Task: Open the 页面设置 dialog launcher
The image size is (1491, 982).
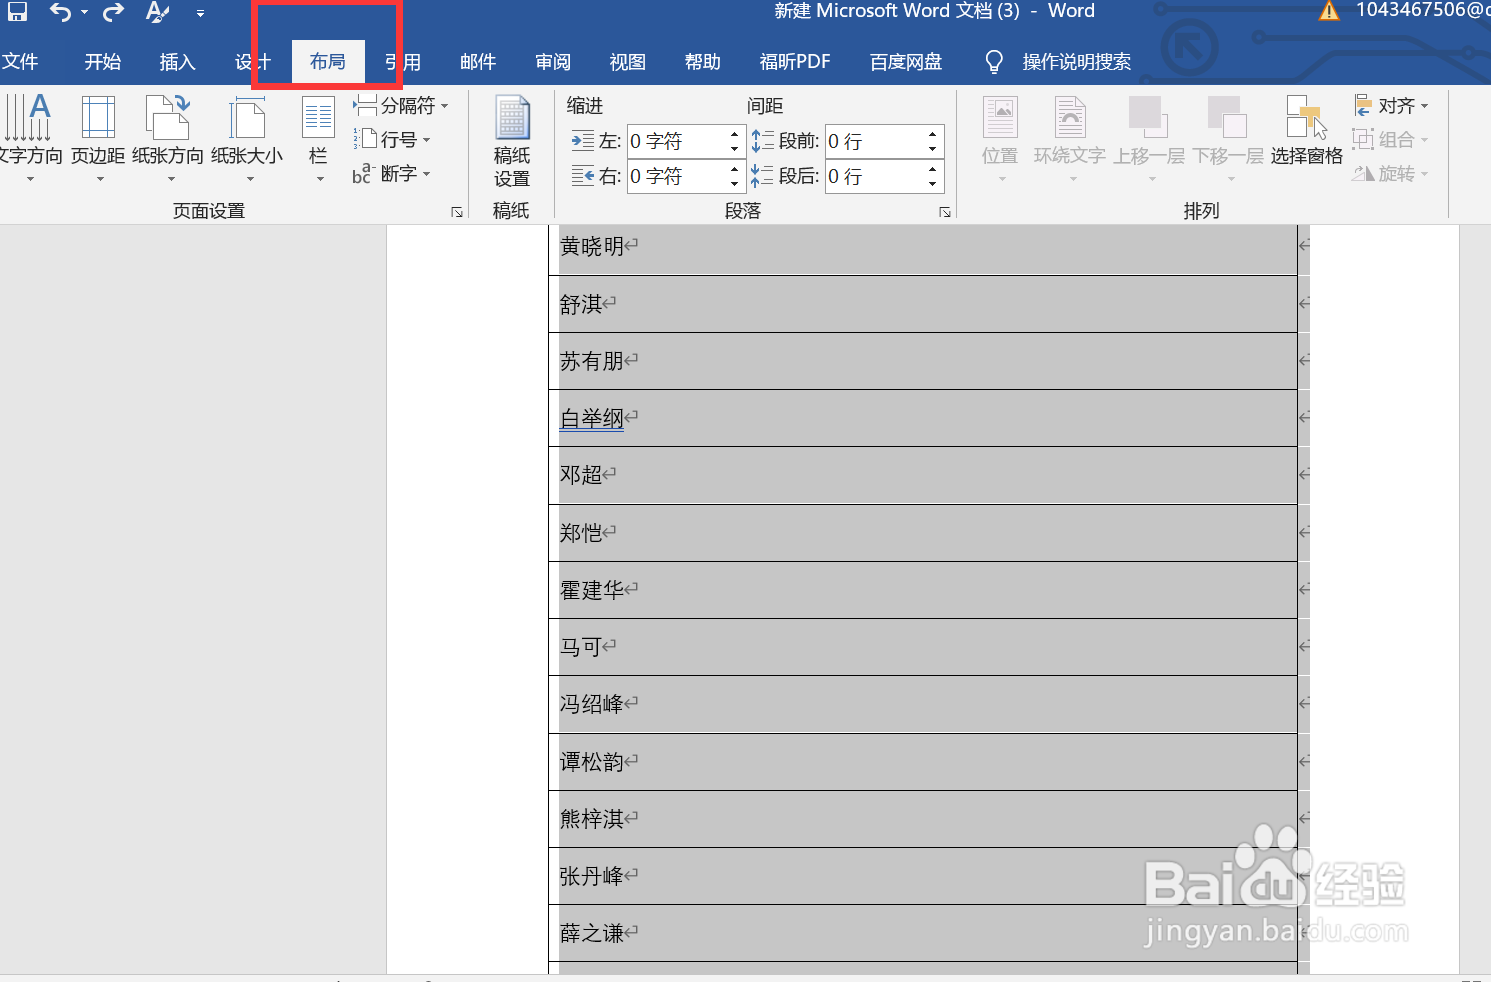Action: pos(457,211)
